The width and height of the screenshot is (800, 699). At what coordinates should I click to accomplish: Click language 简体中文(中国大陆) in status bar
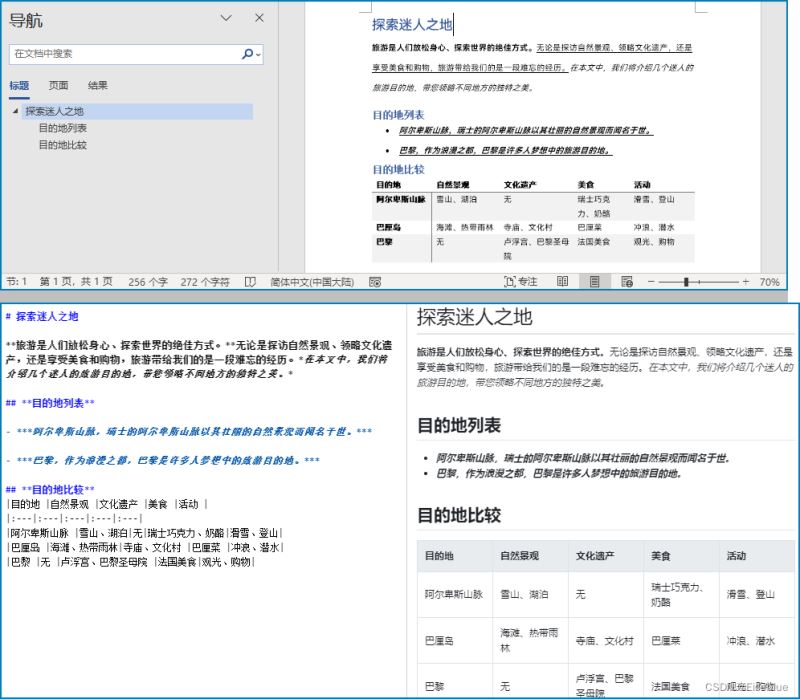312,282
